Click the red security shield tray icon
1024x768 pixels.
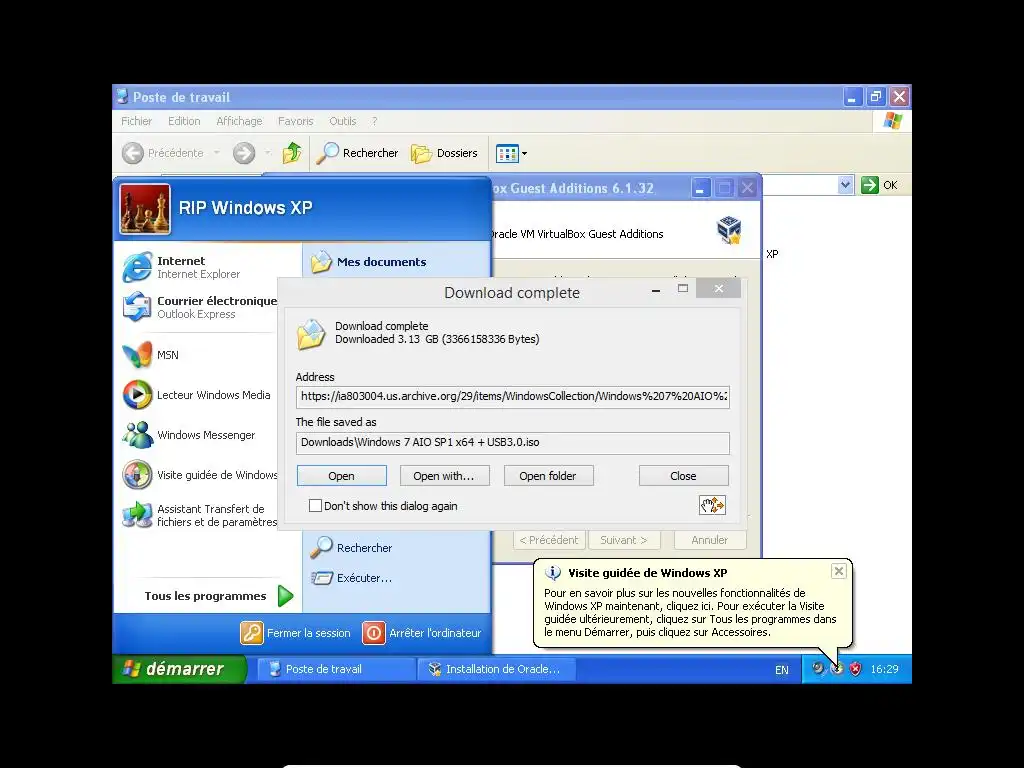click(856, 669)
